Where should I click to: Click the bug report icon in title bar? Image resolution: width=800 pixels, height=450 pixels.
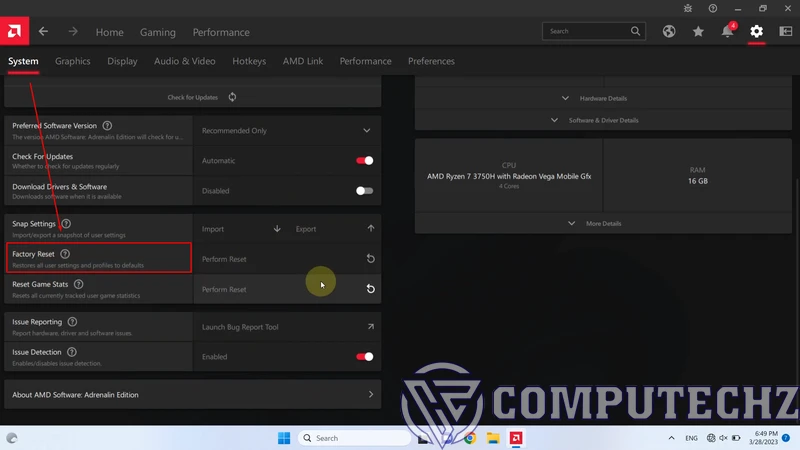point(688,8)
